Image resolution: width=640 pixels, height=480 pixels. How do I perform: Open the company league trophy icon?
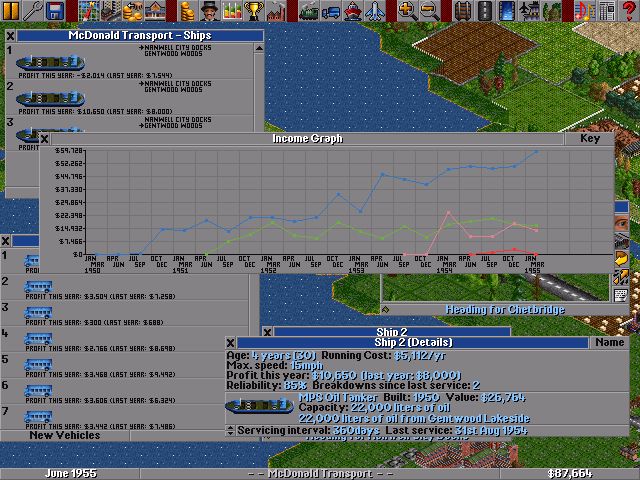253,11
